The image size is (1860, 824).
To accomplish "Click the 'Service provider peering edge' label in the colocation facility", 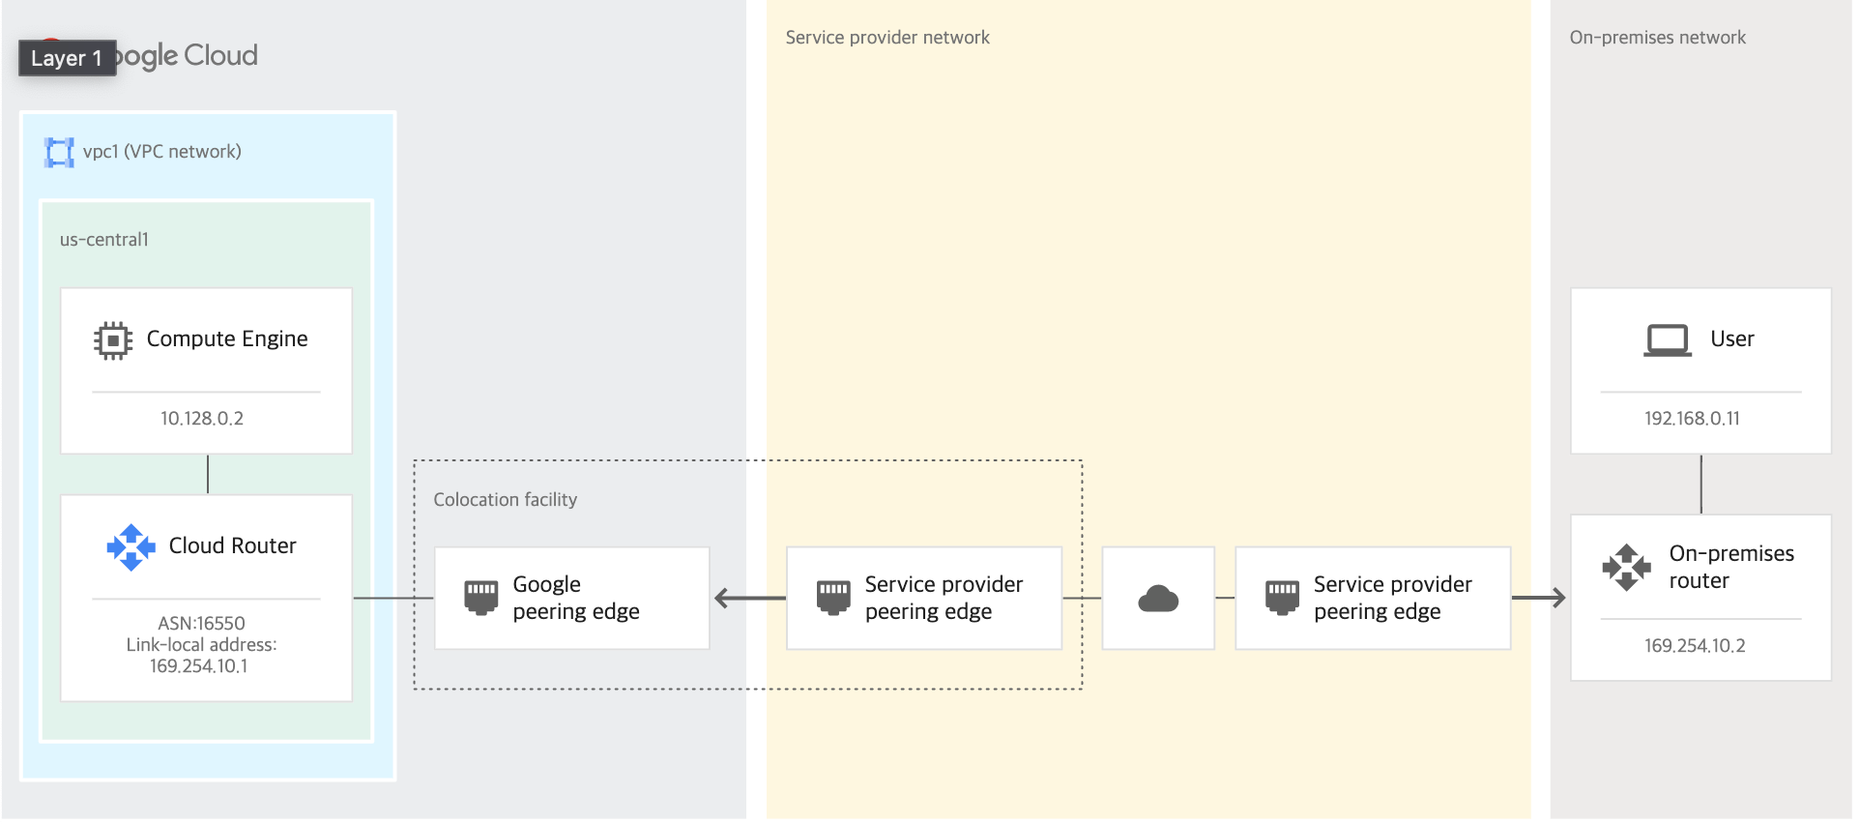I will [x=944, y=598].
